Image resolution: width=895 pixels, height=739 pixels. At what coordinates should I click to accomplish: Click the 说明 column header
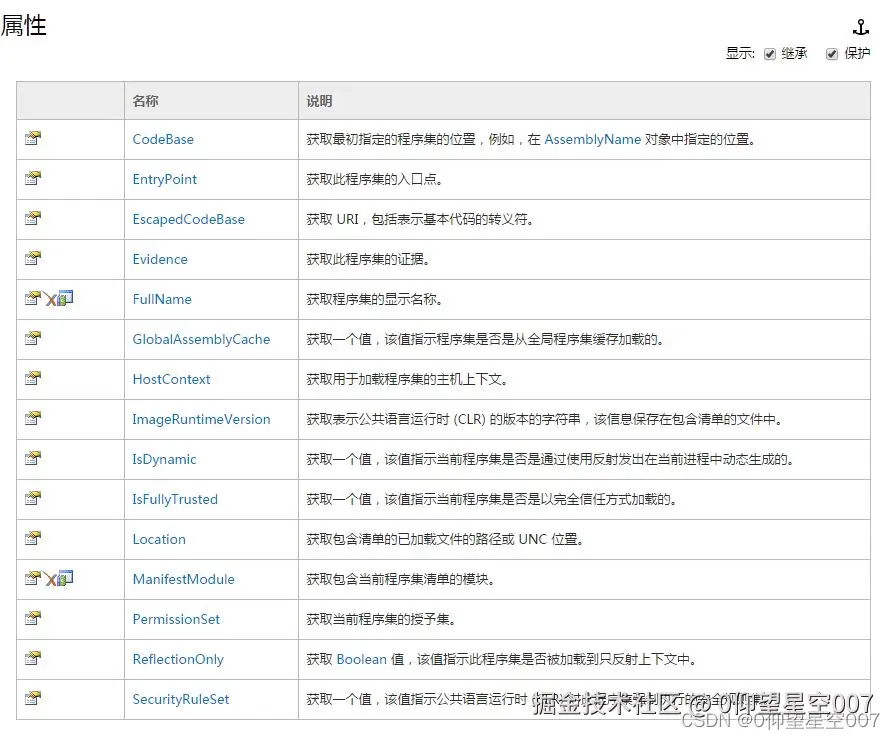click(319, 101)
